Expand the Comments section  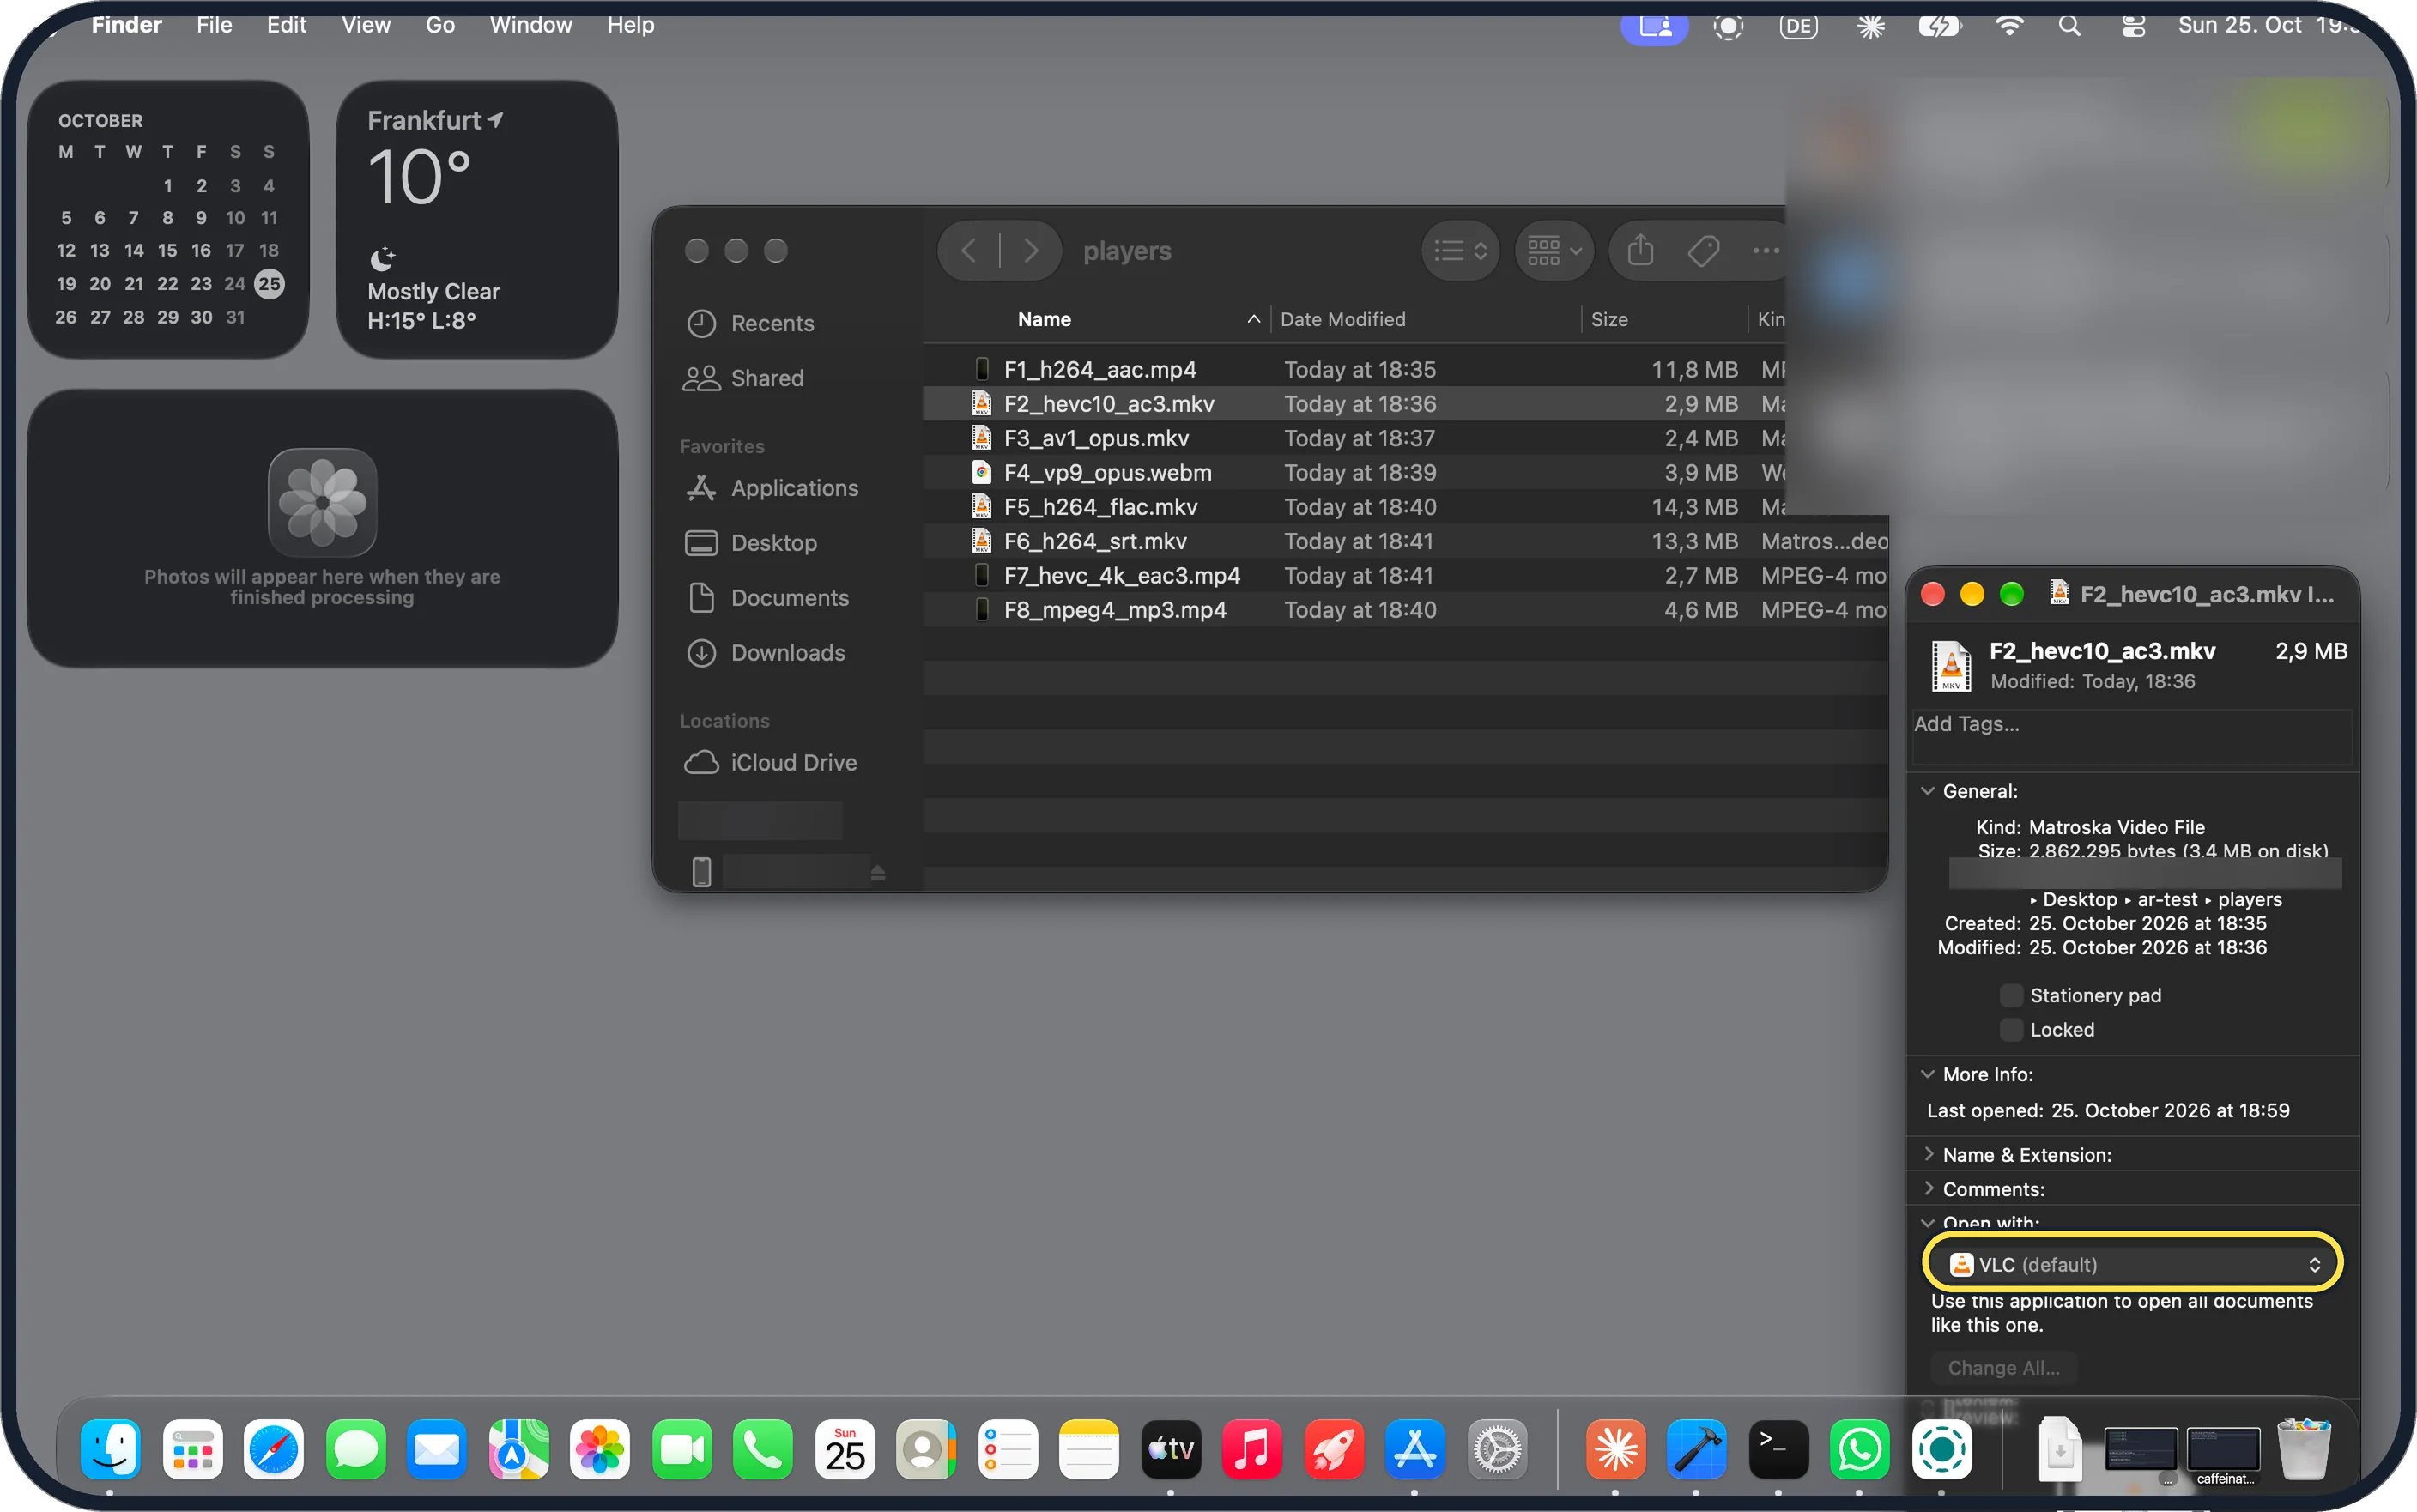click(1928, 1188)
